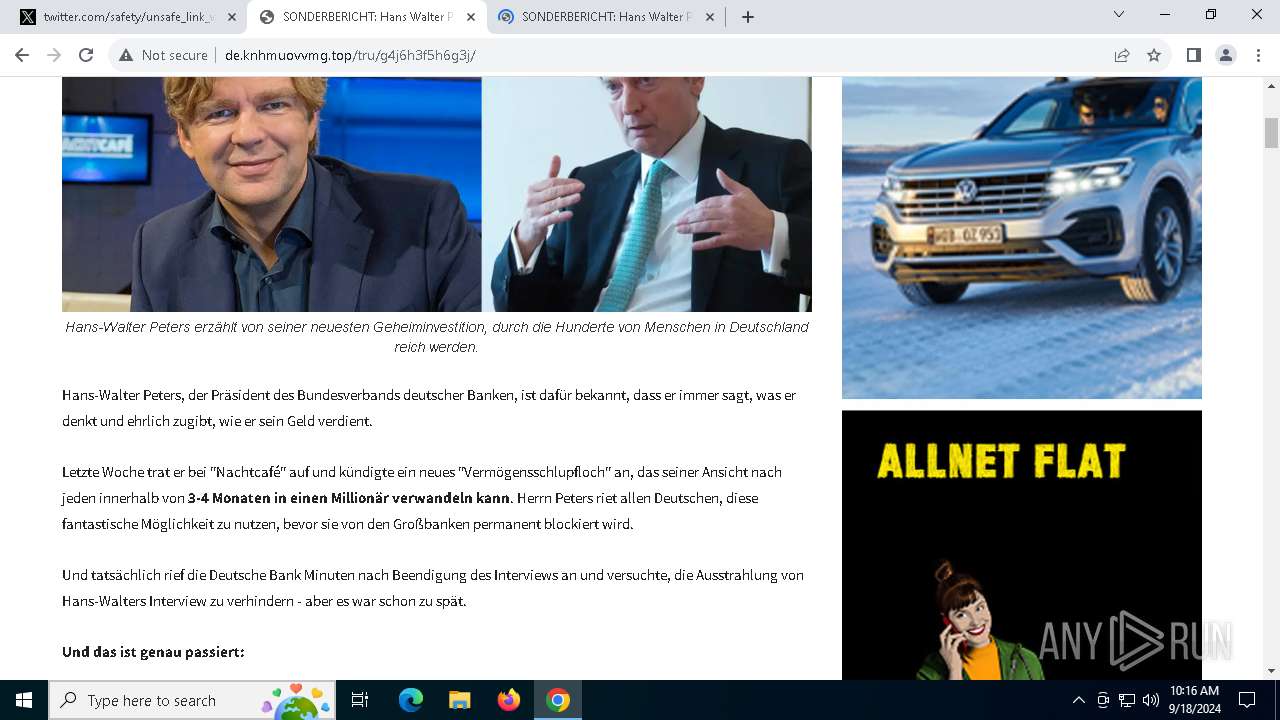Viewport: 1280px width, 720px height.
Task: Close the third SONDERBERICHT tab
Action: click(709, 17)
